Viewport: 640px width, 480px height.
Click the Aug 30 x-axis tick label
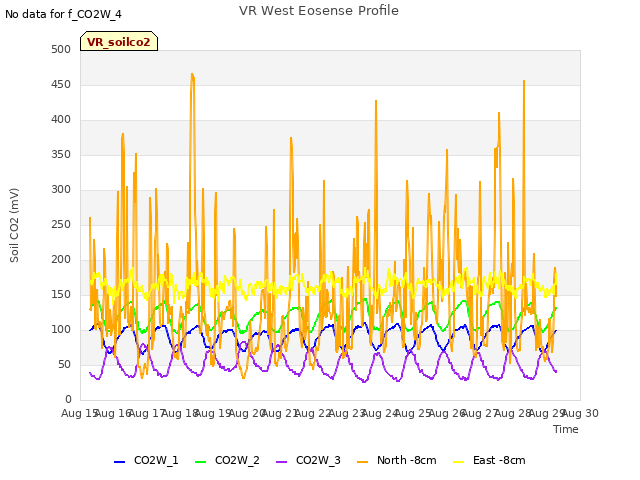[x=581, y=413]
